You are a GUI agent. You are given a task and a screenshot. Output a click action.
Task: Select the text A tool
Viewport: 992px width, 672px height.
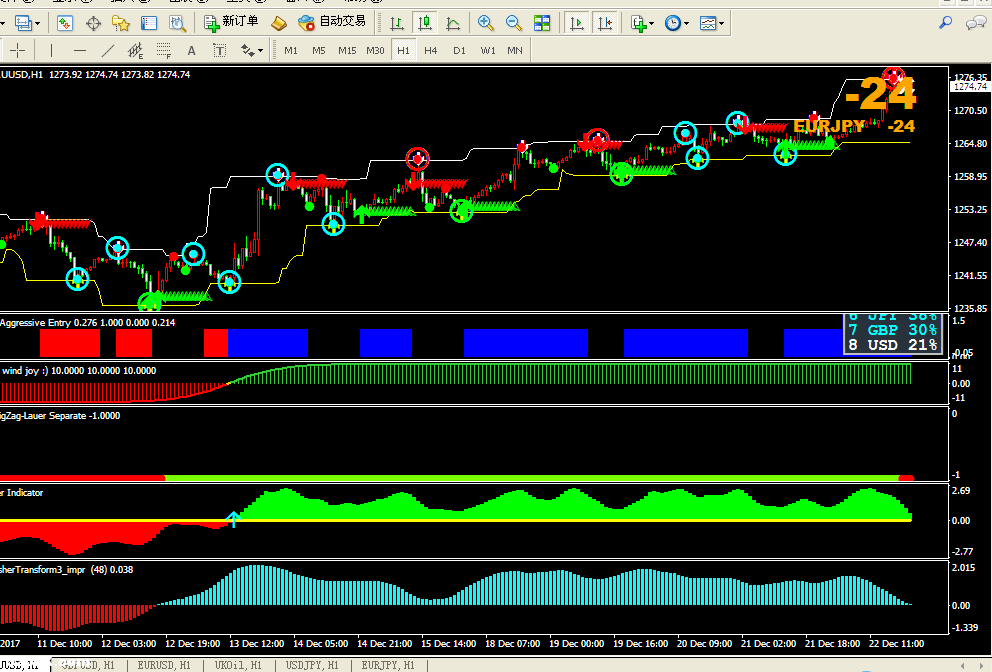click(x=191, y=51)
